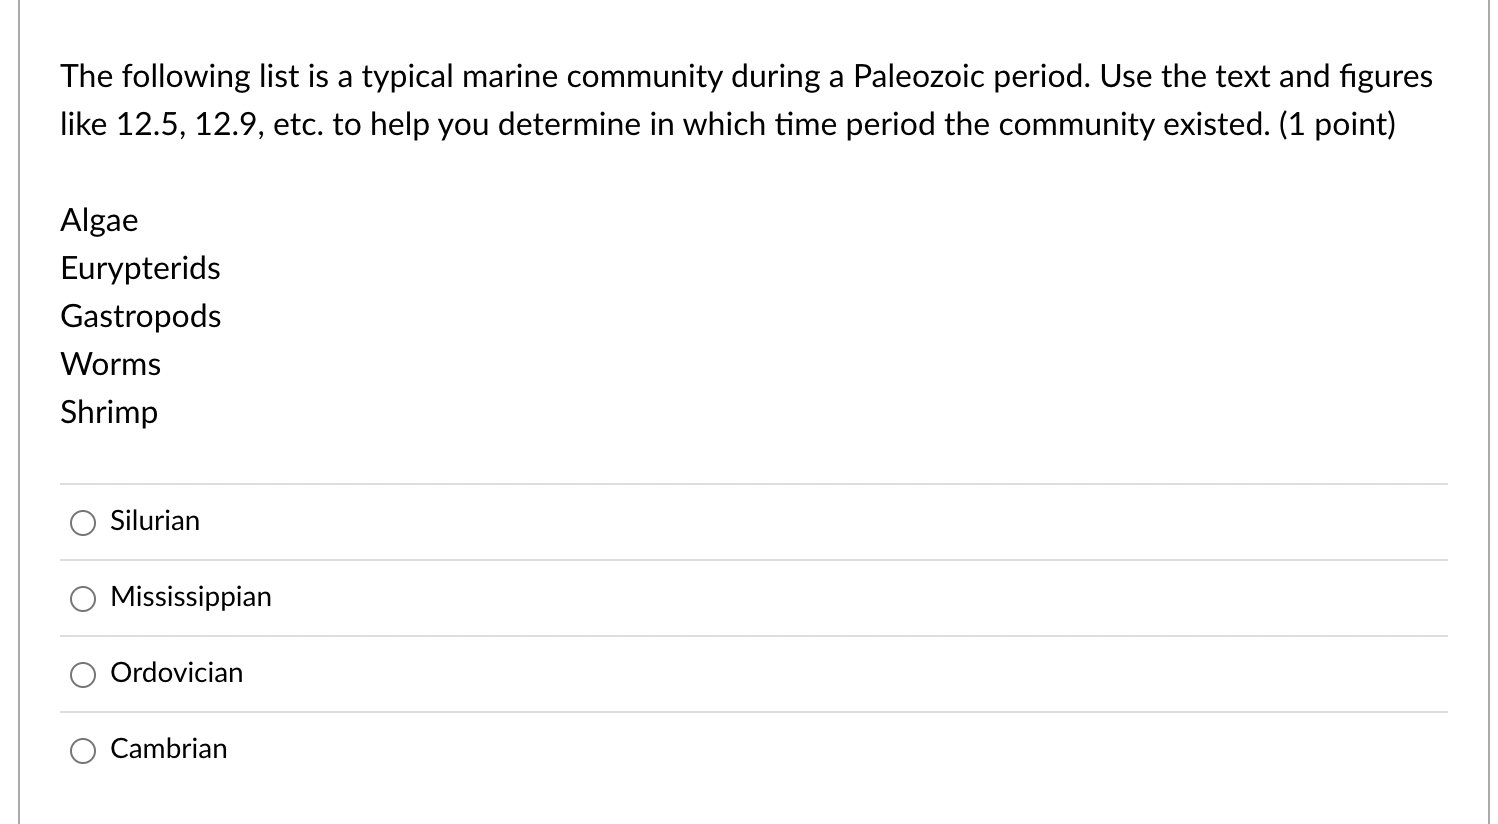
Task: Click the Ordovician answer label
Action: 176,673
